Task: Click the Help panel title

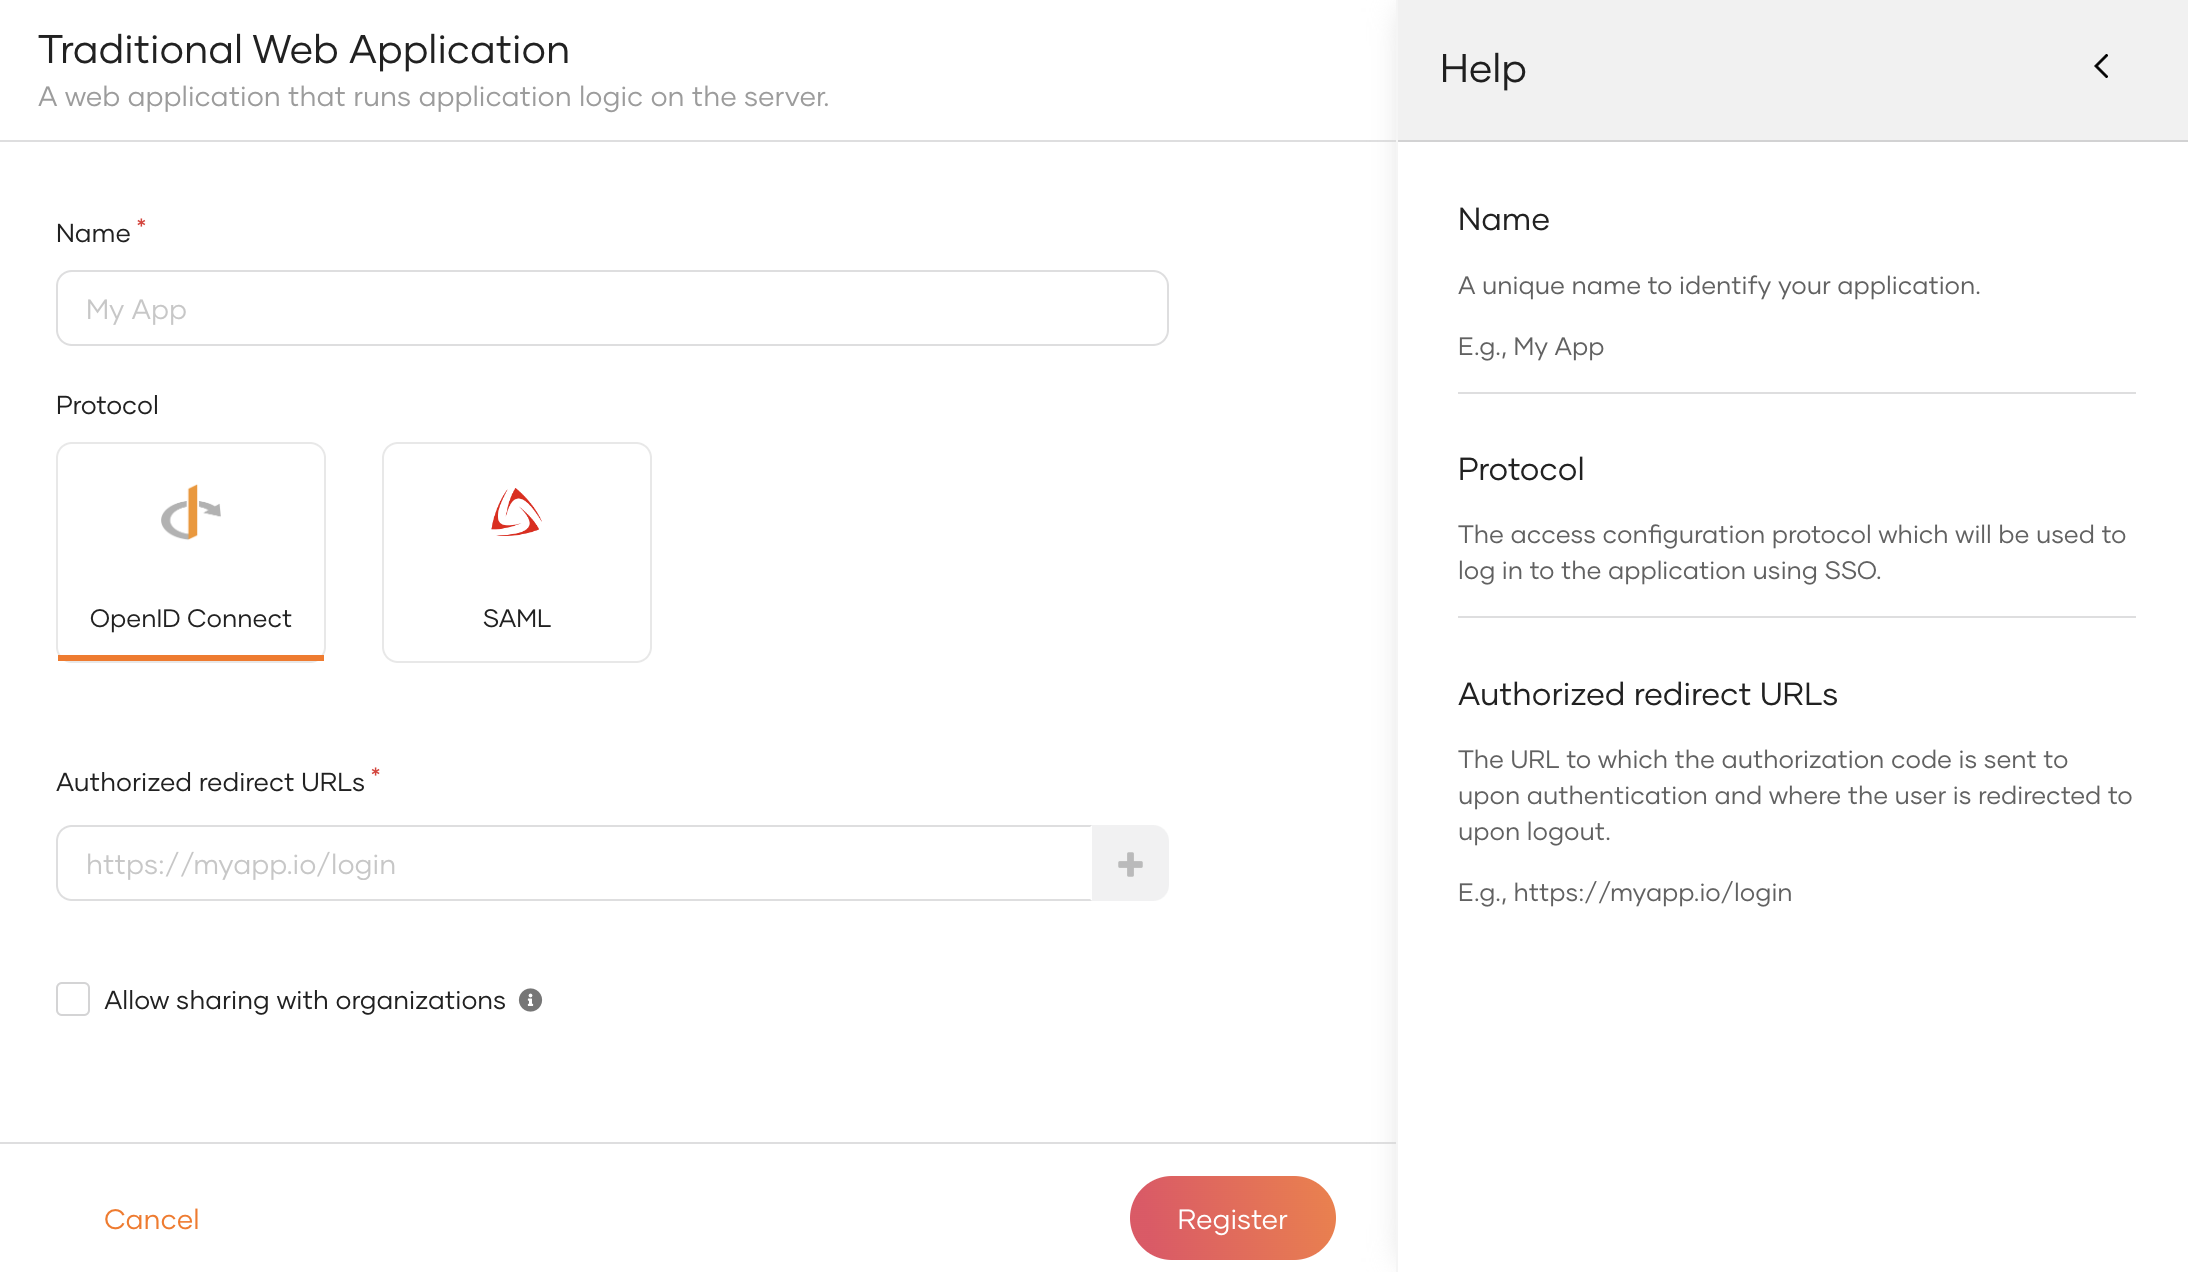Action: point(1483,69)
